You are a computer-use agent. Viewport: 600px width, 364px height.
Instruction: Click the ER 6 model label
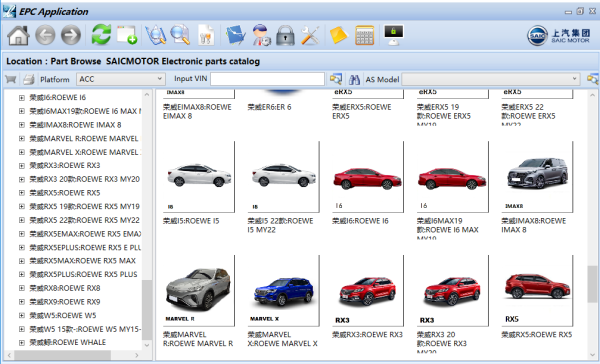coord(269,107)
